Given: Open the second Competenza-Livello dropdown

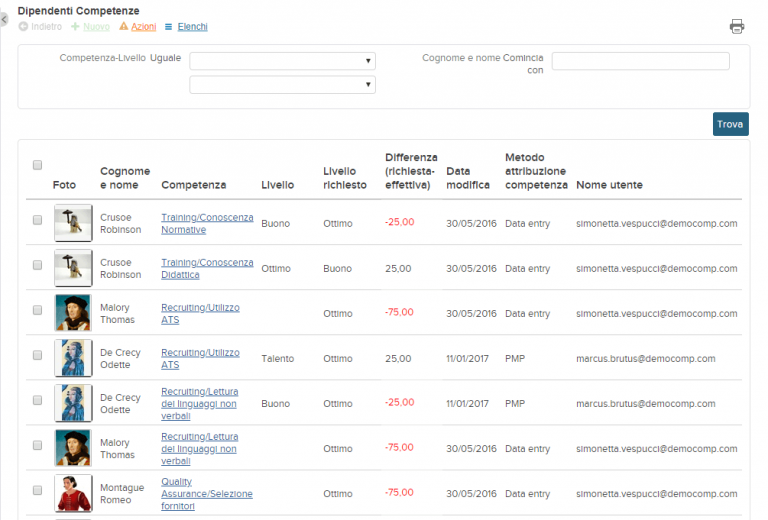Looking at the screenshot, I should click(283, 85).
